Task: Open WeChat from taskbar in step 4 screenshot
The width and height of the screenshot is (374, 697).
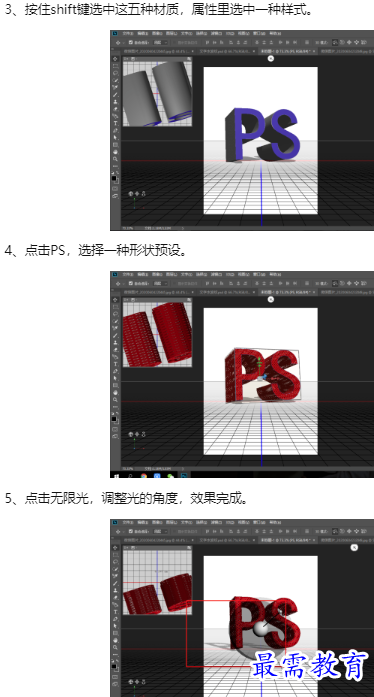Action: click(x=171, y=476)
